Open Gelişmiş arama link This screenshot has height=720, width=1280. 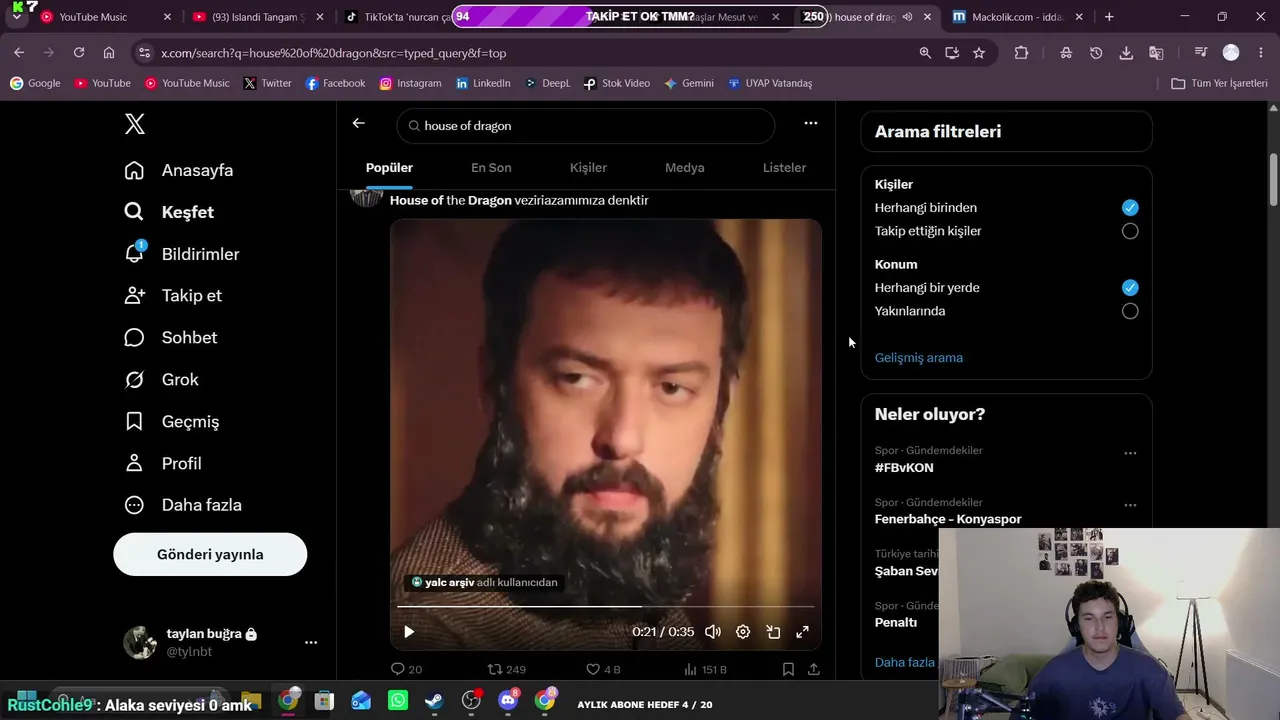pos(919,358)
